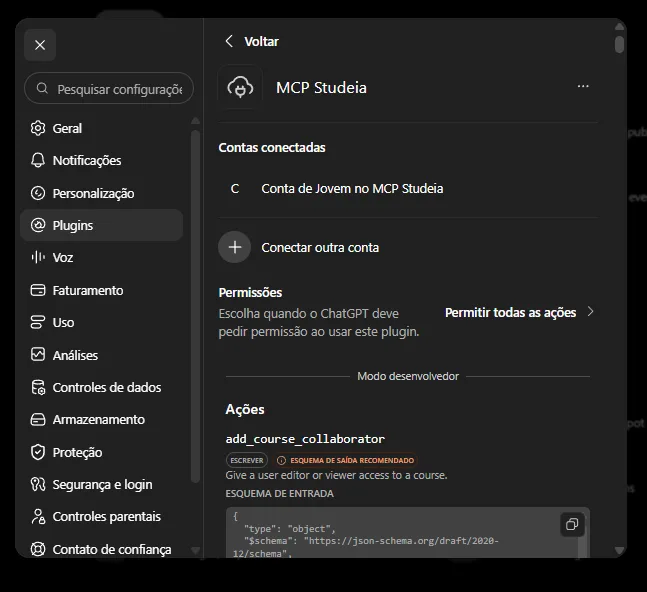647x592 pixels.
Task: Open the three-dot more options menu
Action: coord(583,86)
